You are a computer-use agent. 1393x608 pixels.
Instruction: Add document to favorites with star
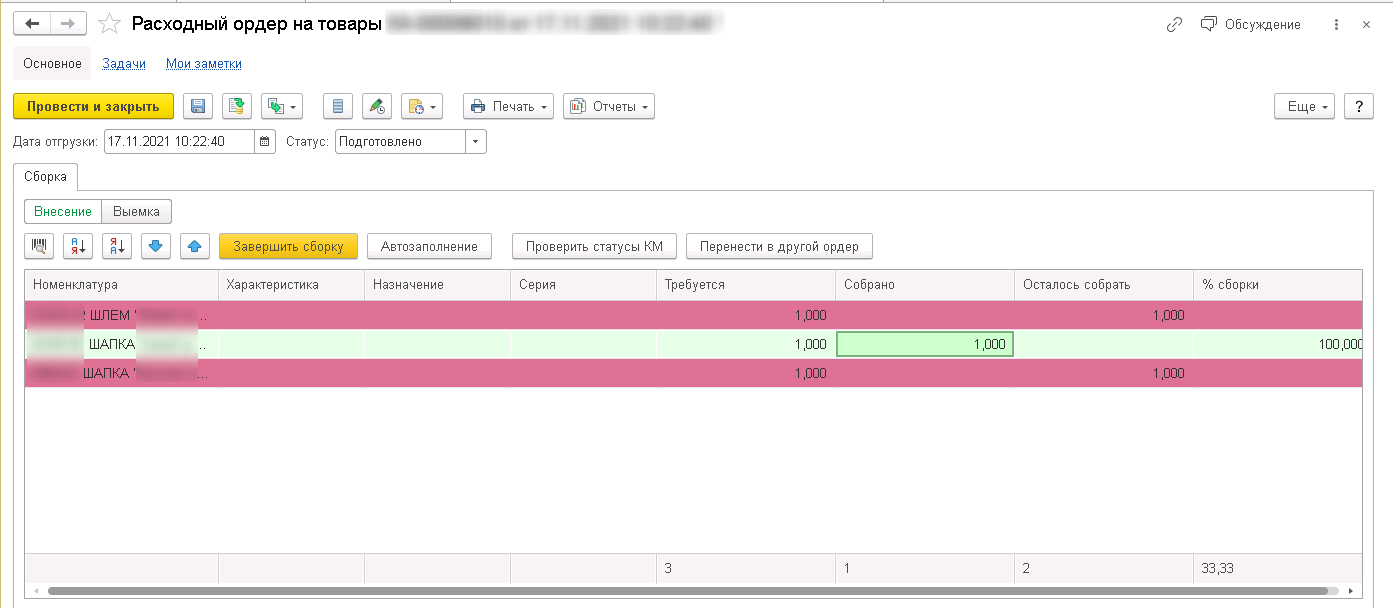[x=109, y=25]
